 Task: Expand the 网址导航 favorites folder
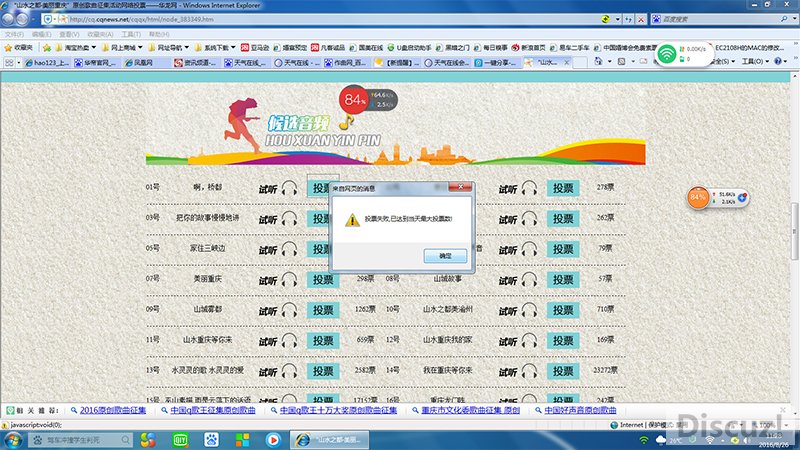tap(168, 47)
